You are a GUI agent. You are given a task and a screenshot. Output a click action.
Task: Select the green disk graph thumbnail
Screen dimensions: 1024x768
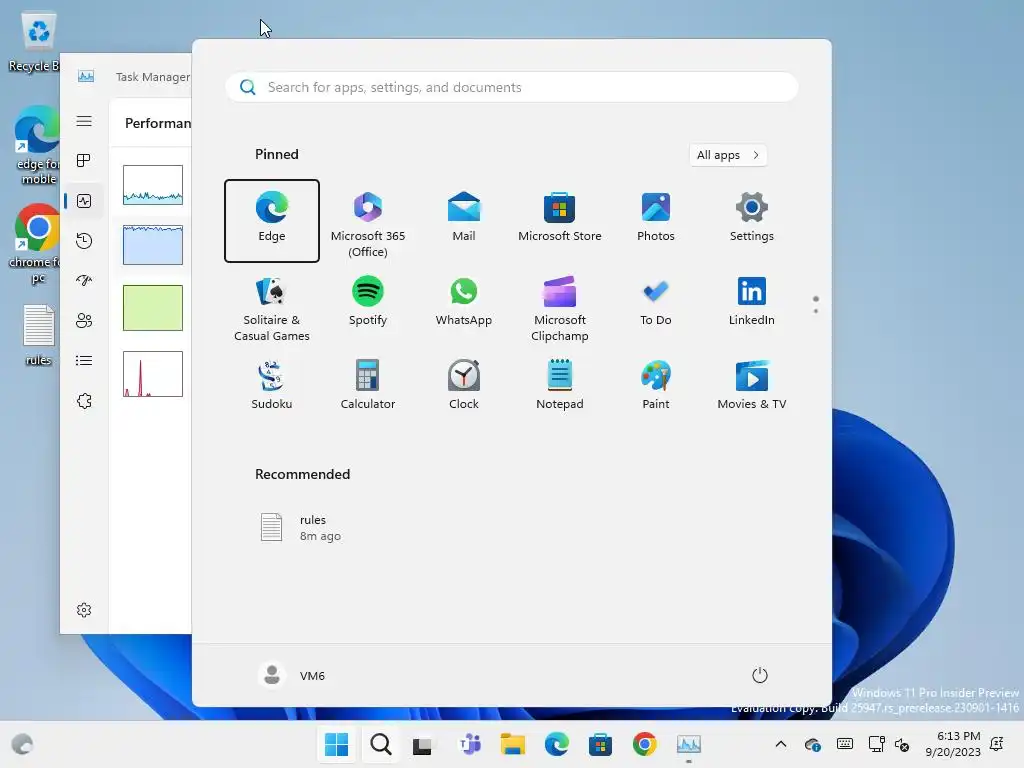[x=153, y=308]
